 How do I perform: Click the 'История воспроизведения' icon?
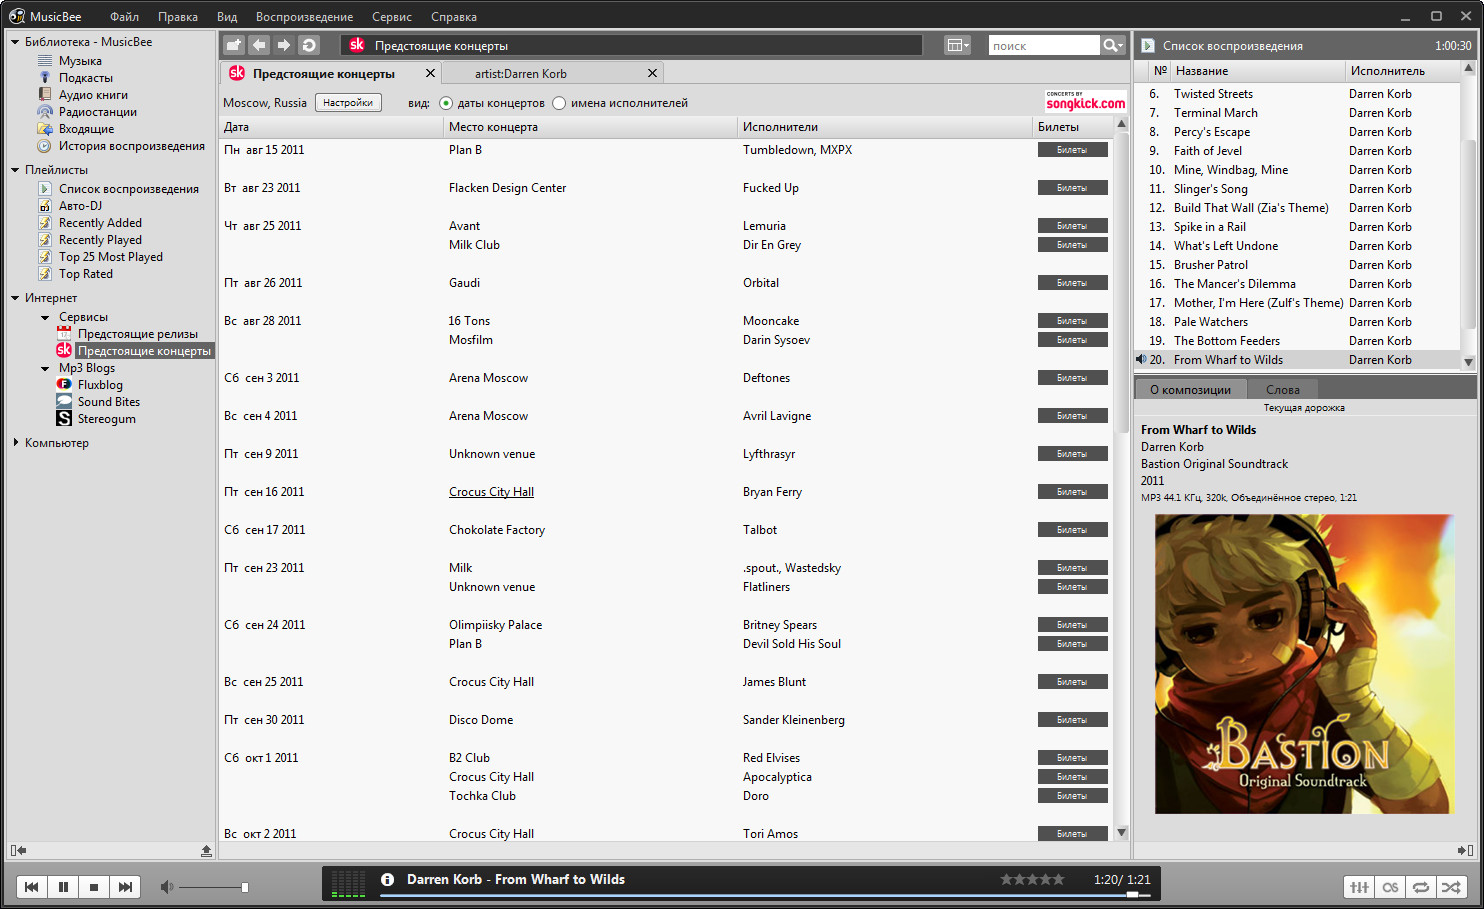pyautogui.click(x=45, y=146)
